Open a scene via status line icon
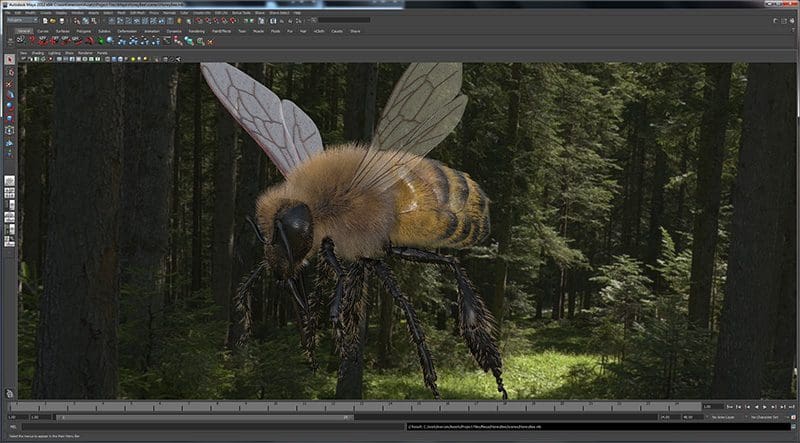Image resolution: width=800 pixels, height=443 pixels. (x=53, y=21)
